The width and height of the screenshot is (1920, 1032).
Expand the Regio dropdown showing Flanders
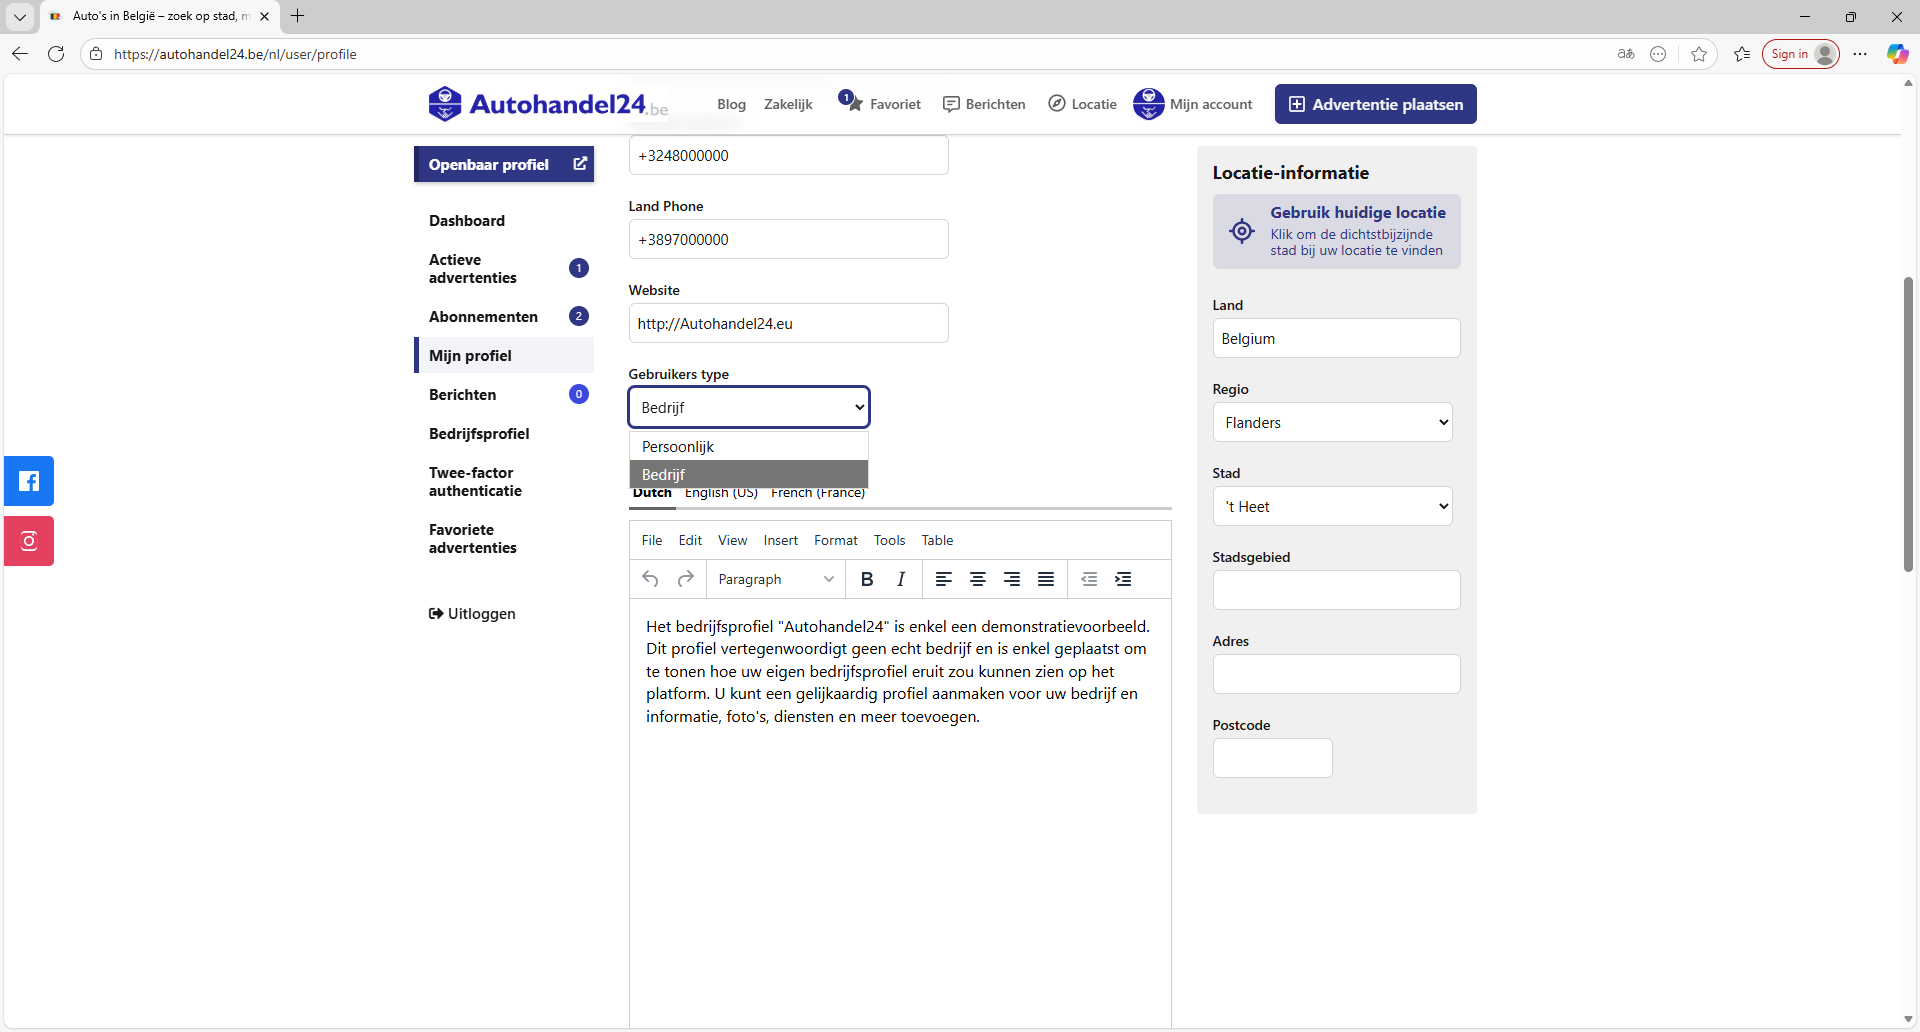coord(1332,423)
